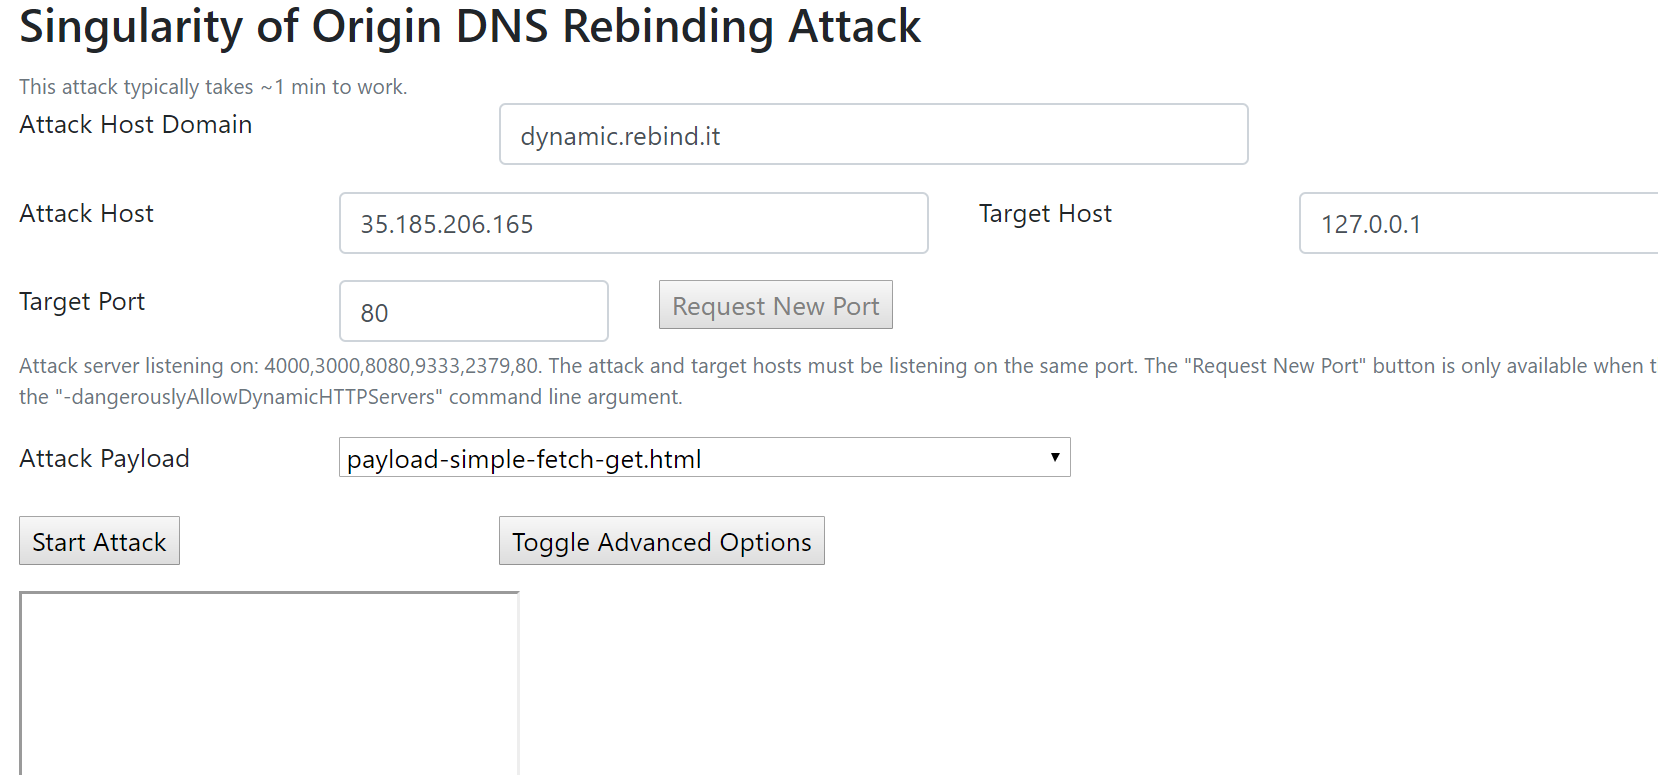
Task: Click the Attack Payload label
Action: pyautogui.click(x=104, y=459)
